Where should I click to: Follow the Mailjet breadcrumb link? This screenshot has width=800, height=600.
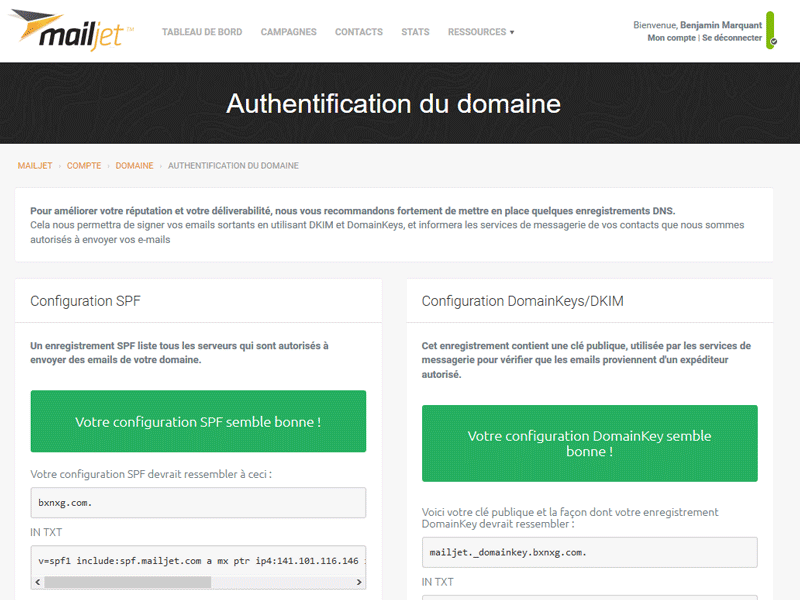pos(35,166)
